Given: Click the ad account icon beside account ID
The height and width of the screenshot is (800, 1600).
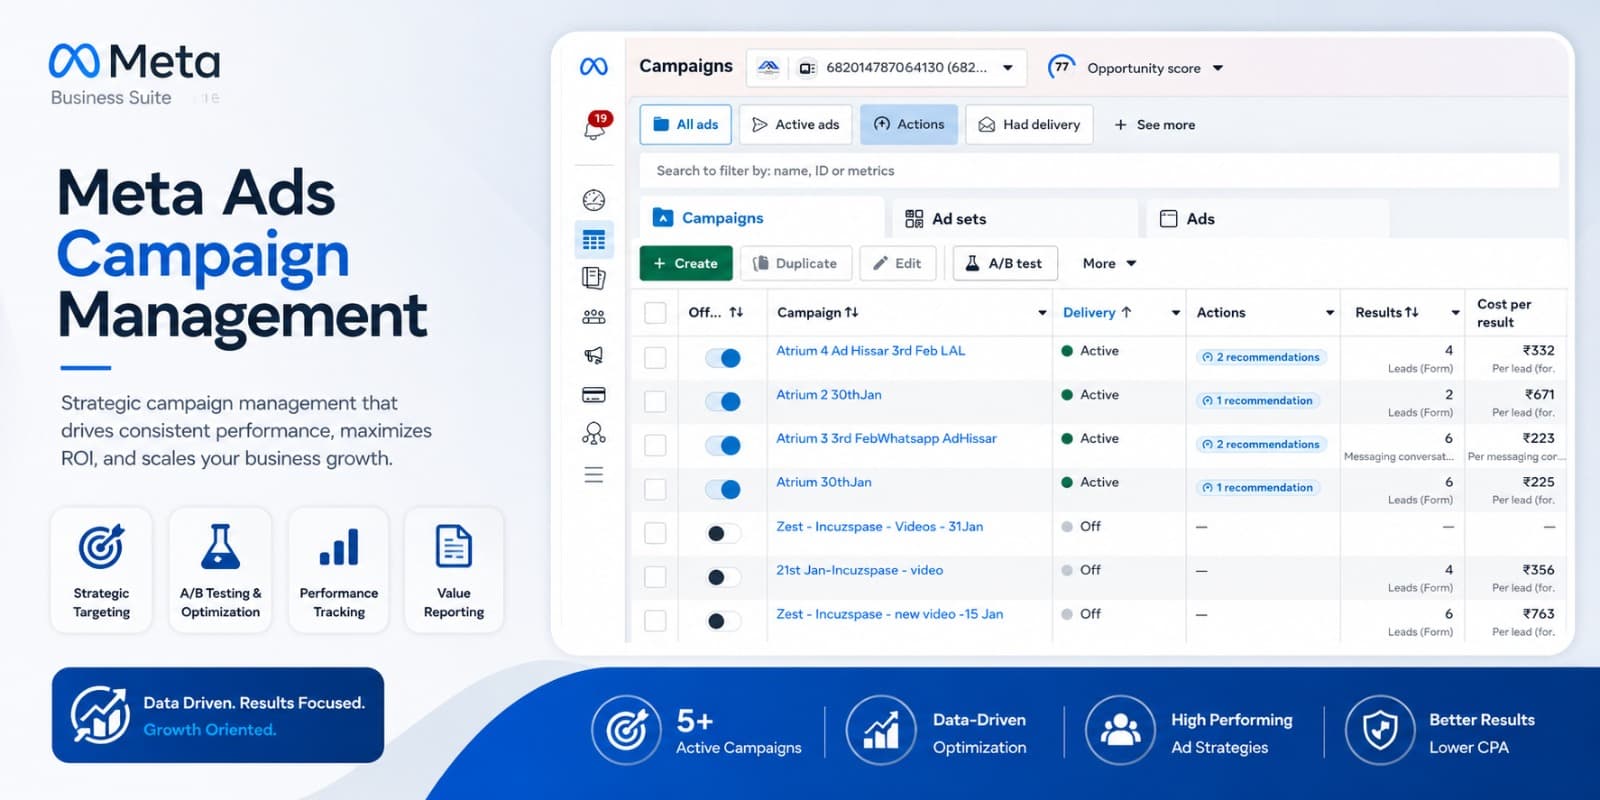Looking at the screenshot, I should [768, 67].
